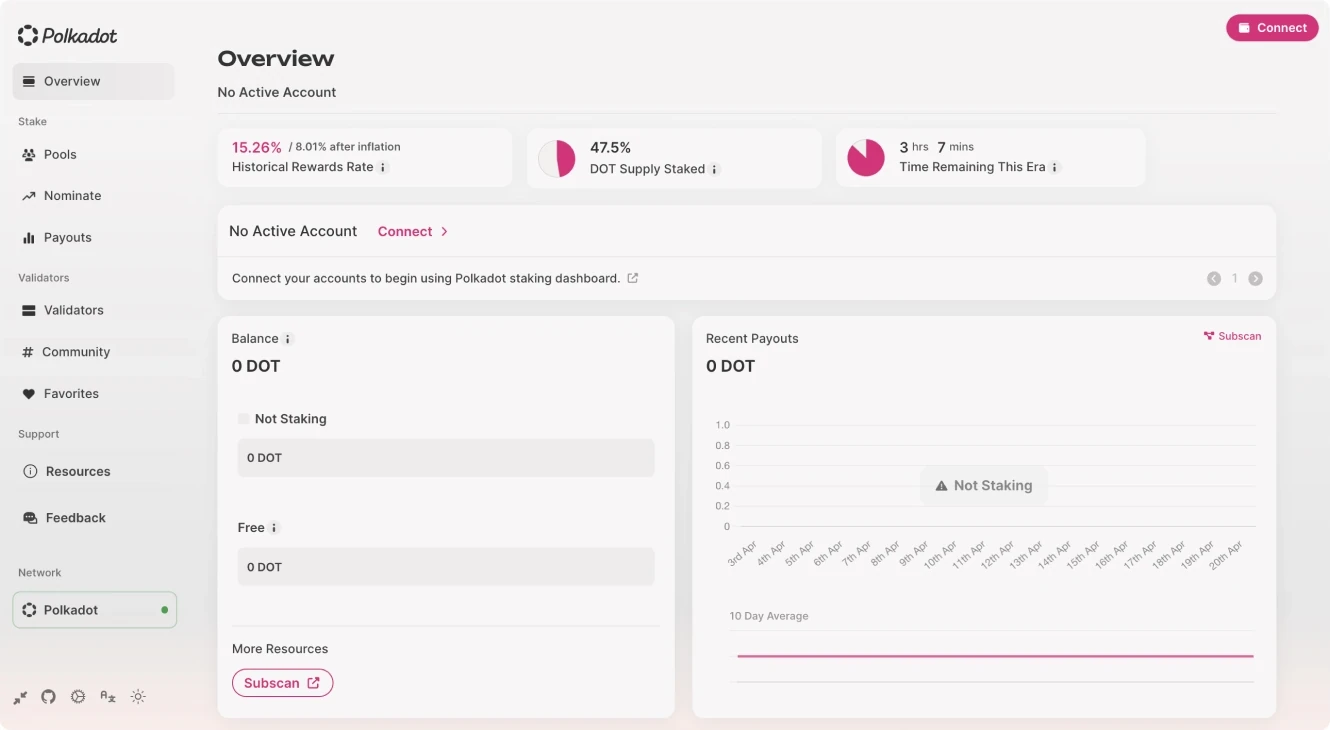Viewport: 1330px width, 730px height.
Task: Click the 20th Apr chart axis label
Action: [x=1226, y=553]
